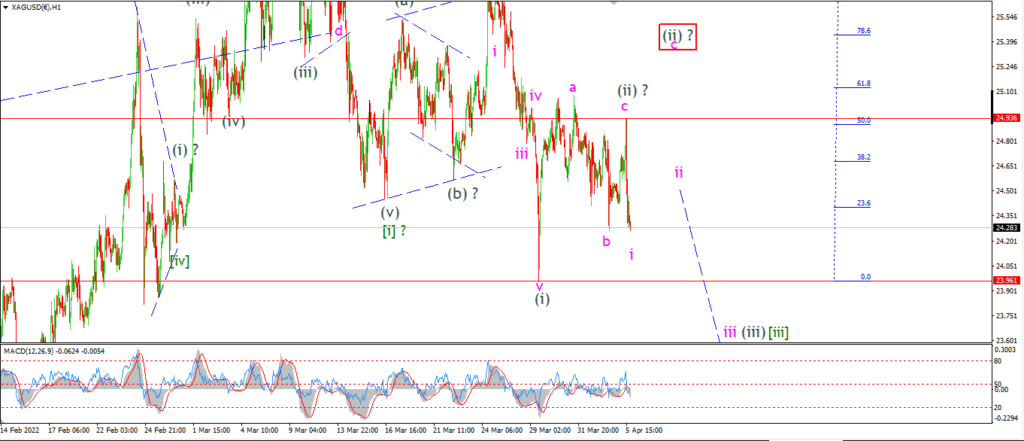This screenshot has width=1024, height=441.
Task: Select the pink ii projection label
Action: pos(679,172)
